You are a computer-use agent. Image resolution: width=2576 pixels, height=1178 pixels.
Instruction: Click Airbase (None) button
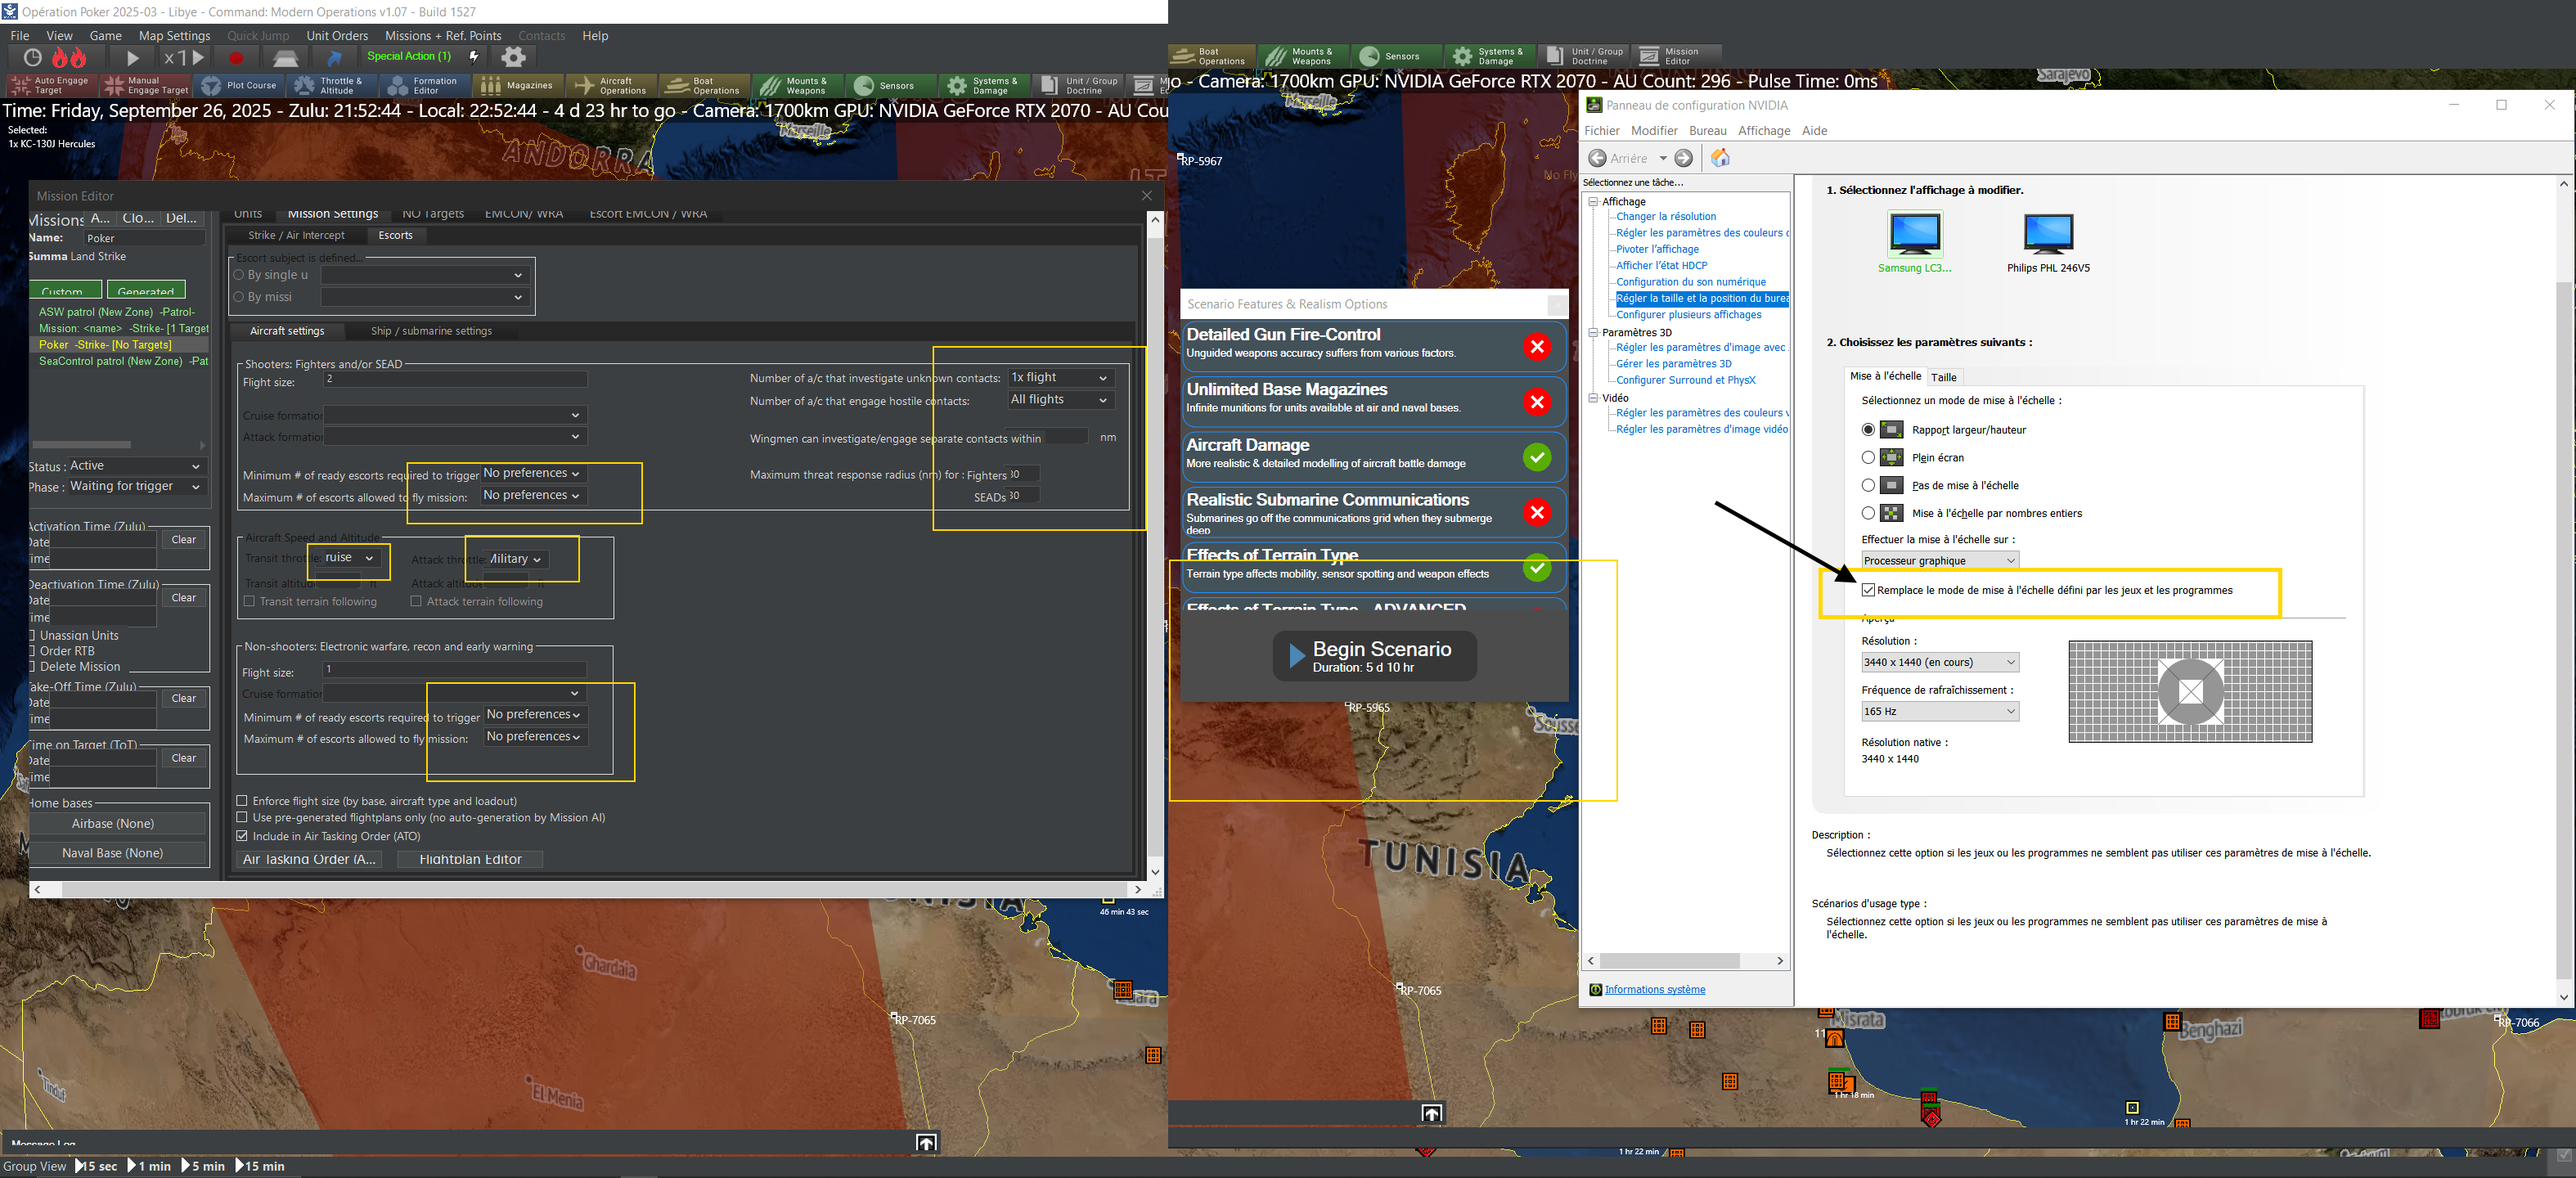click(113, 824)
